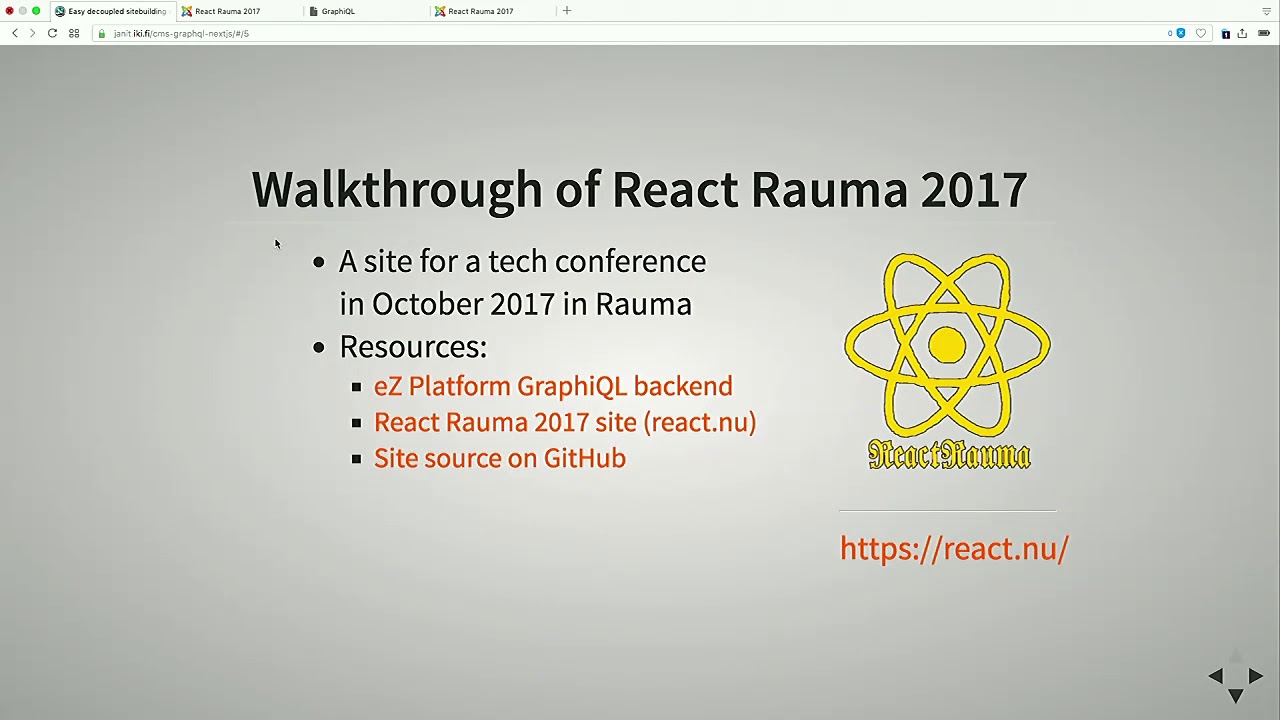Image resolution: width=1280 pixels, height=720 pixels.
Task: Open the eZ Platform GraphiQL backend link
Action: pyautogui.click(x=553, y=386)
